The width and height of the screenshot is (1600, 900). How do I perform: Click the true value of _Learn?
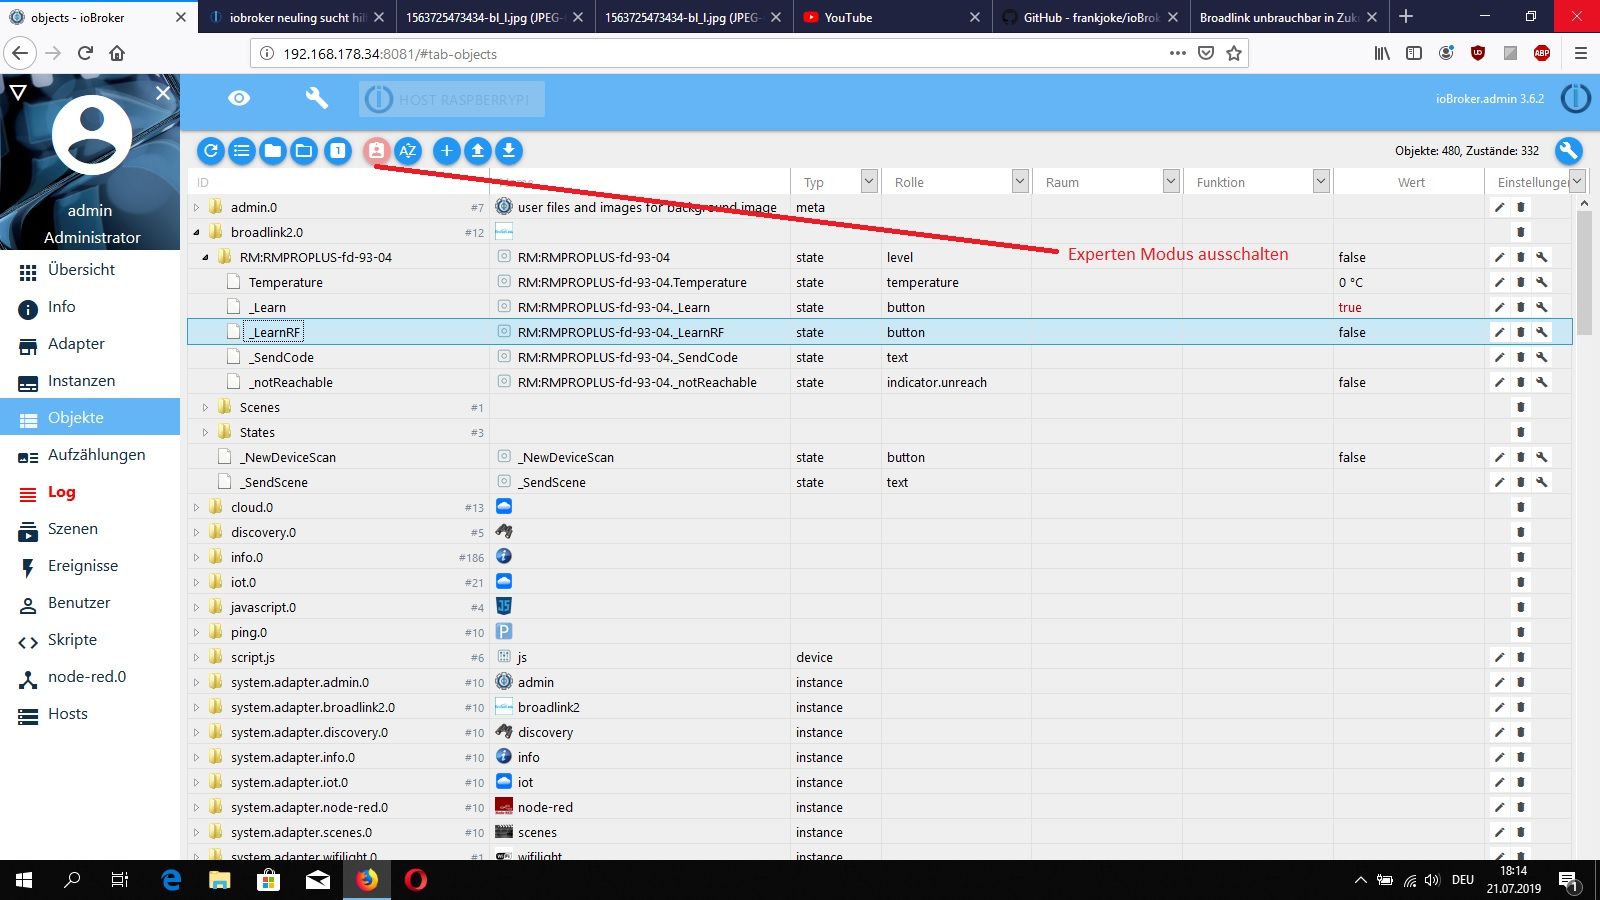(1350, 308)
